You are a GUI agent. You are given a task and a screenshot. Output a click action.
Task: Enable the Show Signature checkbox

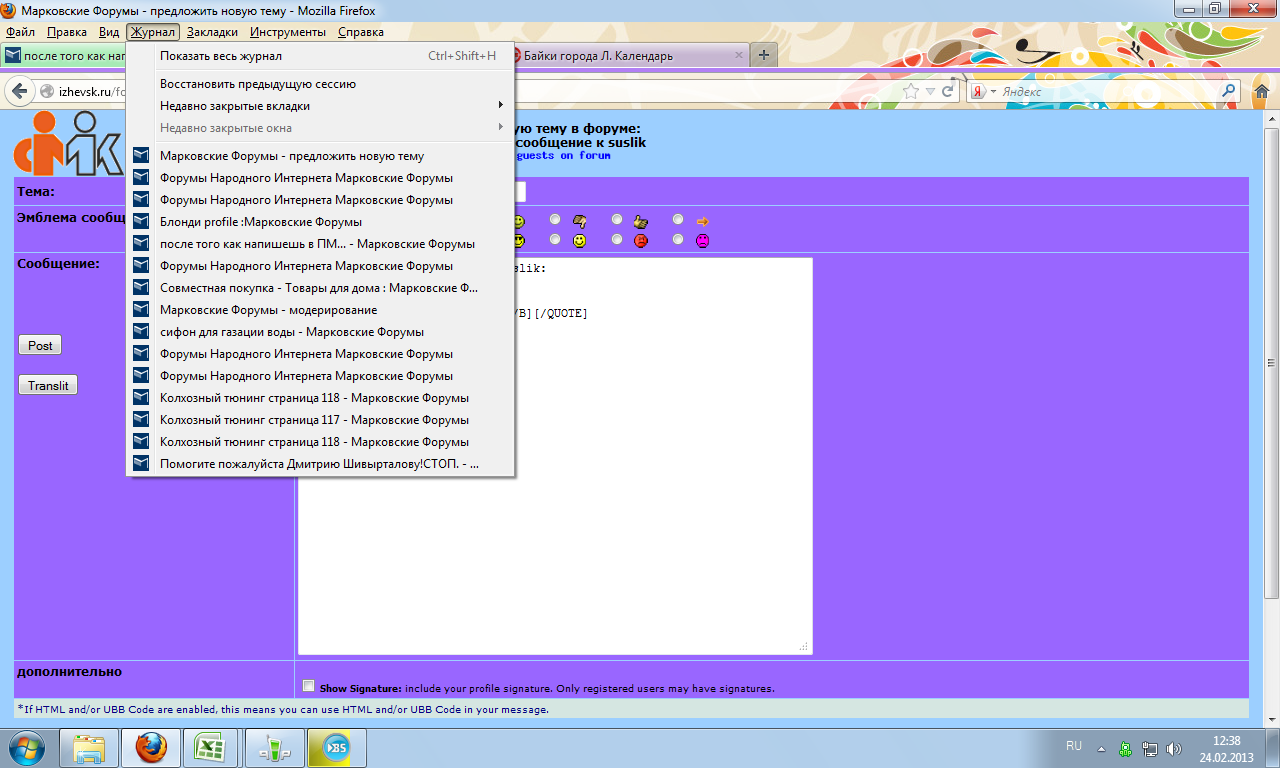click(x=308, y=686)
